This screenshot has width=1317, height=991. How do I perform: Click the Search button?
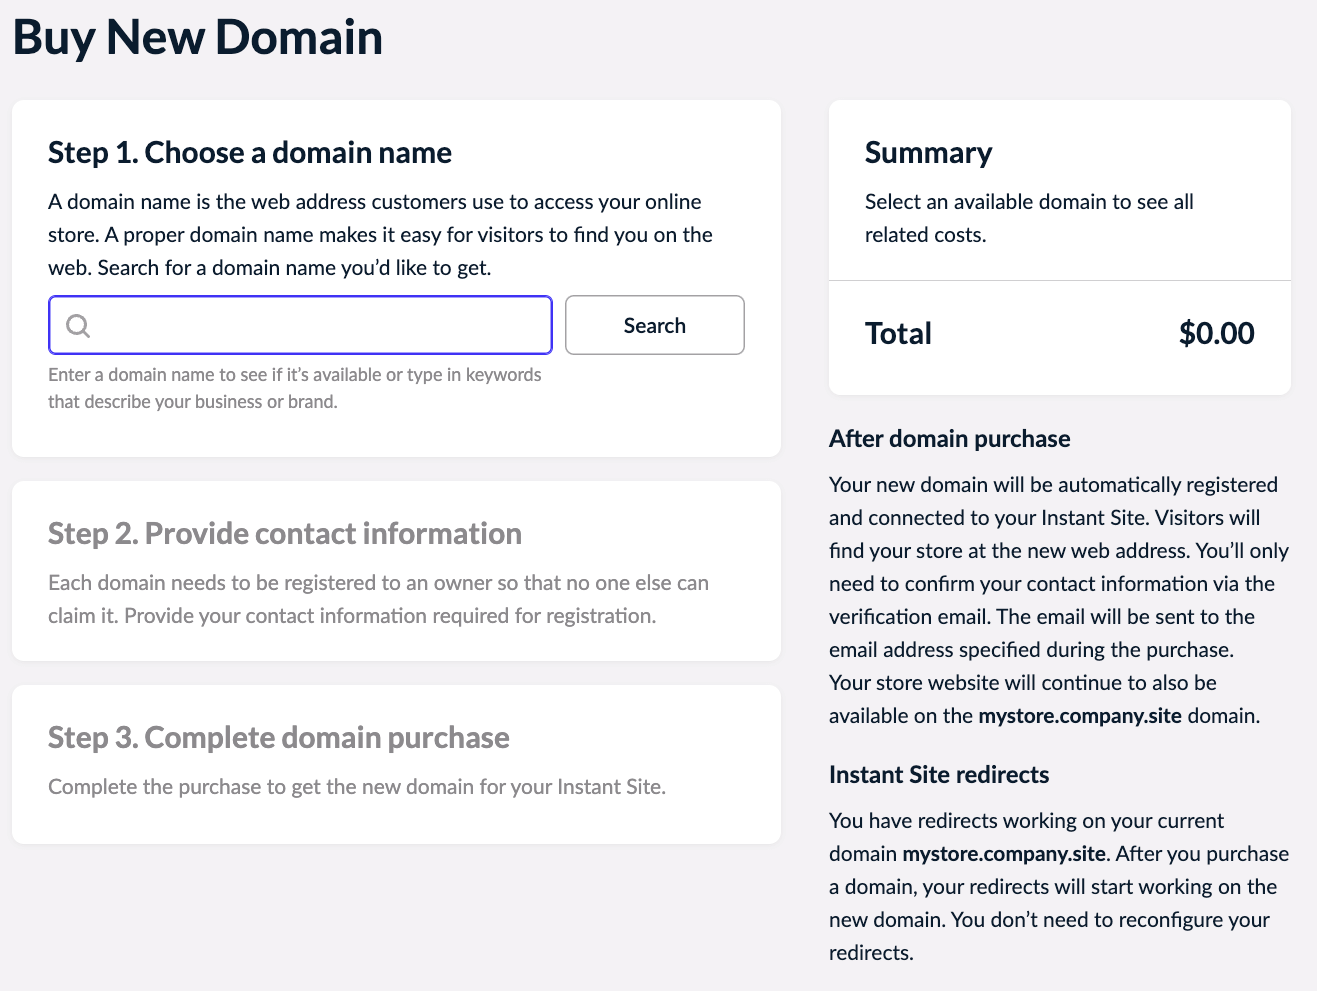[x=655, y=325]
